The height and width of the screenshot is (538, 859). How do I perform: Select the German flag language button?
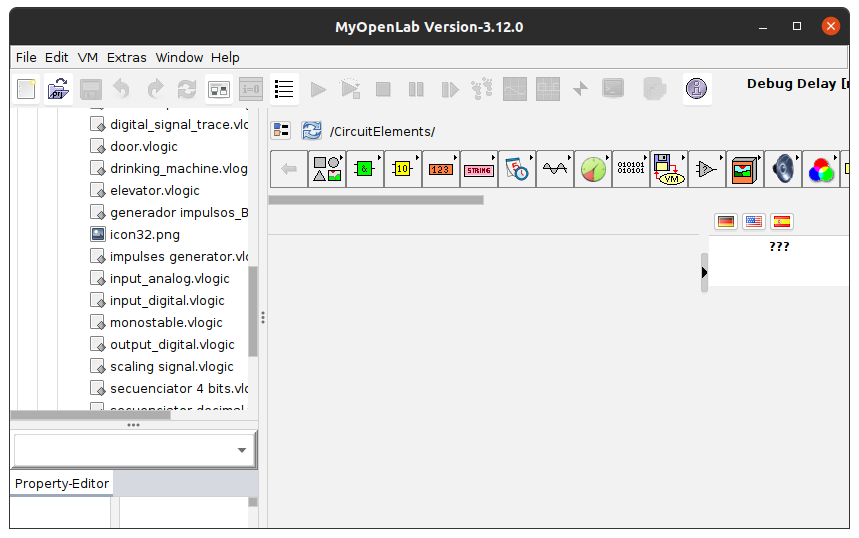point(726,221)
